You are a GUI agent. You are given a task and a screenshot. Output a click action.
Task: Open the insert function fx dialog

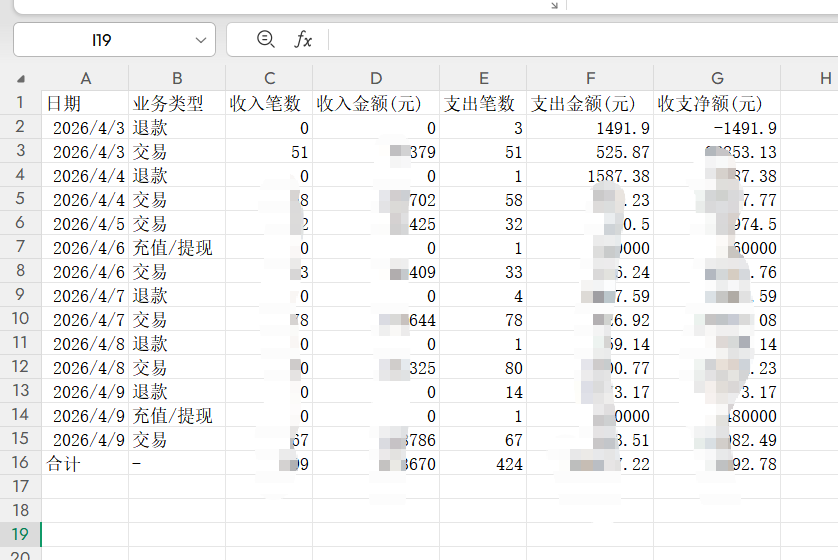[x=303, y=39]
